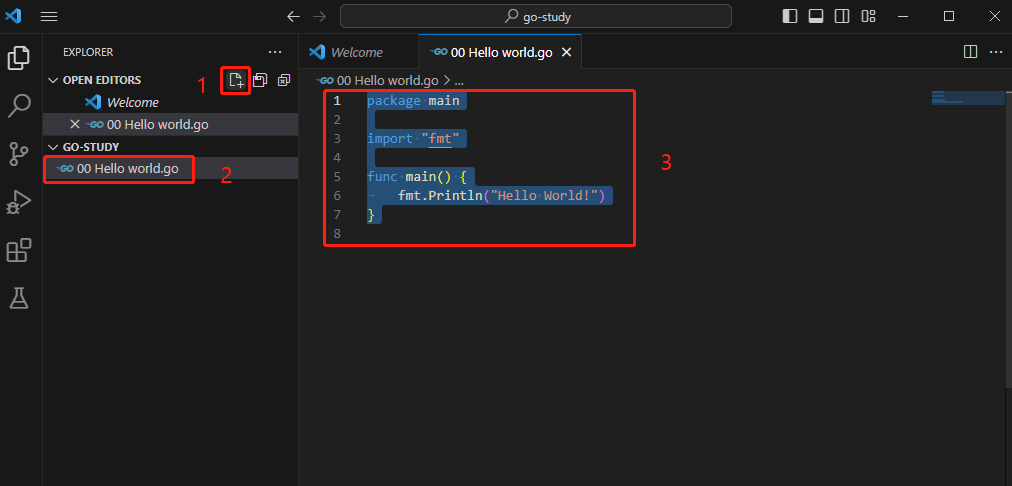Go forward with the right arrow
The height and width of the screenshot is (486, 1012).
pyautogui.click(x=319, y=17)
